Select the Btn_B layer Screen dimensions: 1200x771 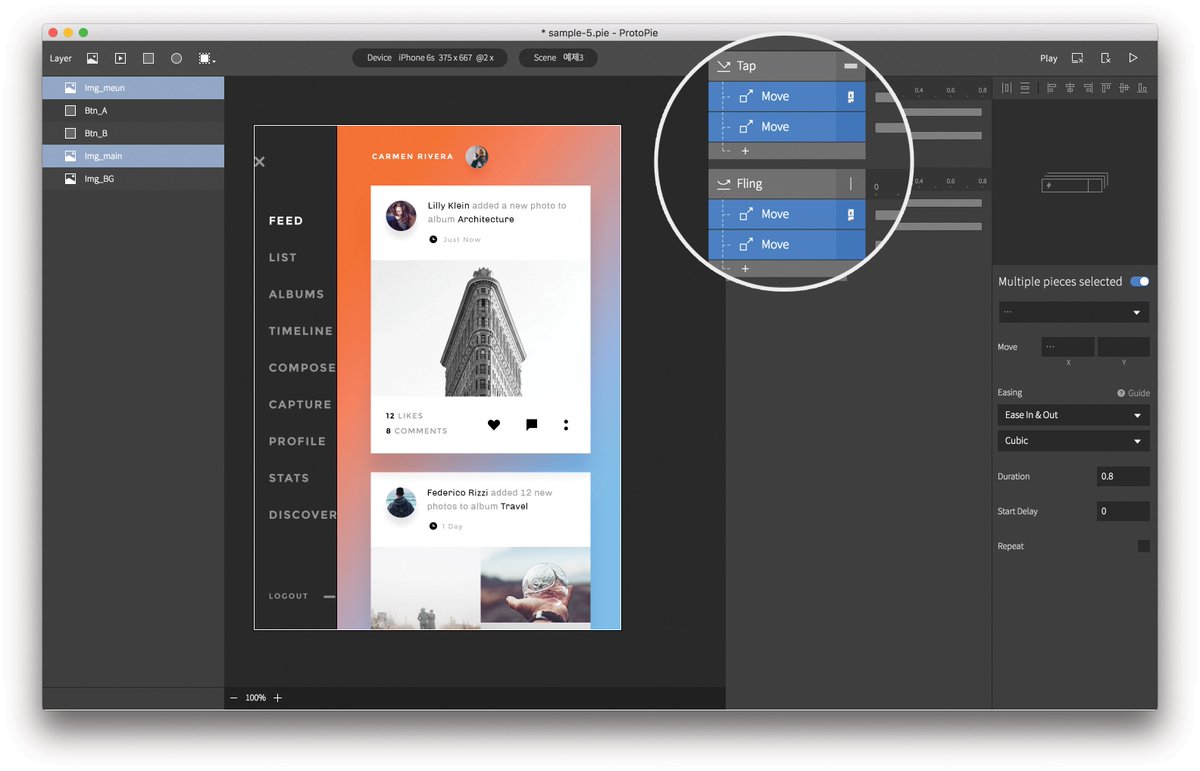(133, 133)
